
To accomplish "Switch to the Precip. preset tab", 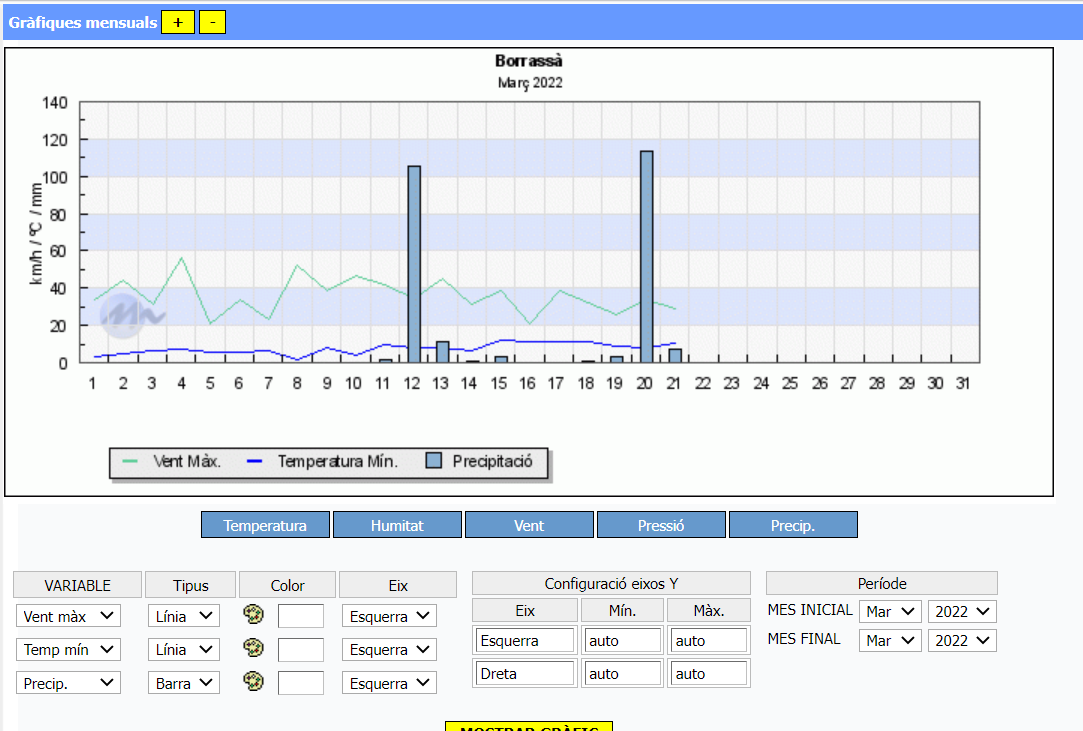I will point(793,525).
